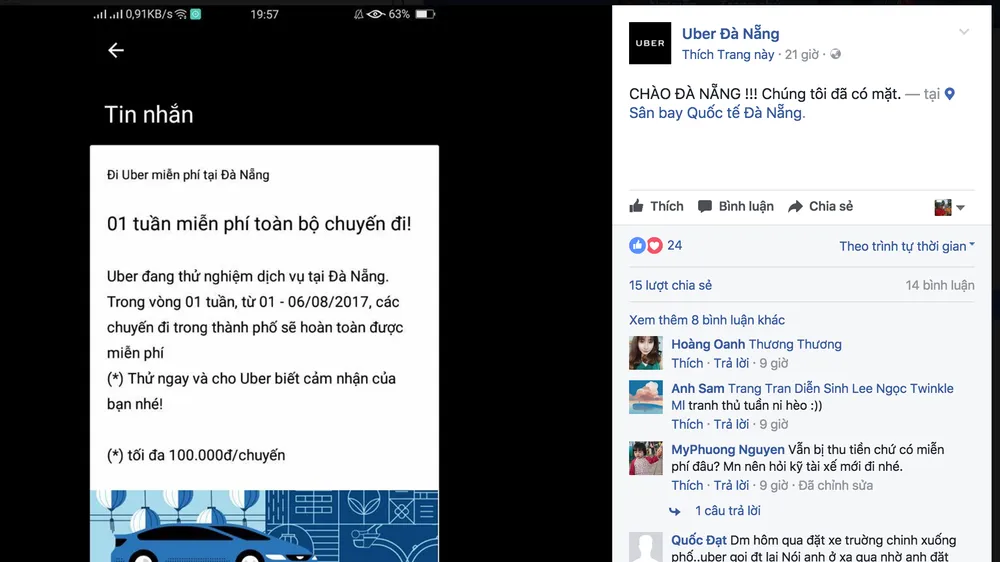Click Thích Trang này link
The width and height of the screenshot is (1000, 562).
728,55
